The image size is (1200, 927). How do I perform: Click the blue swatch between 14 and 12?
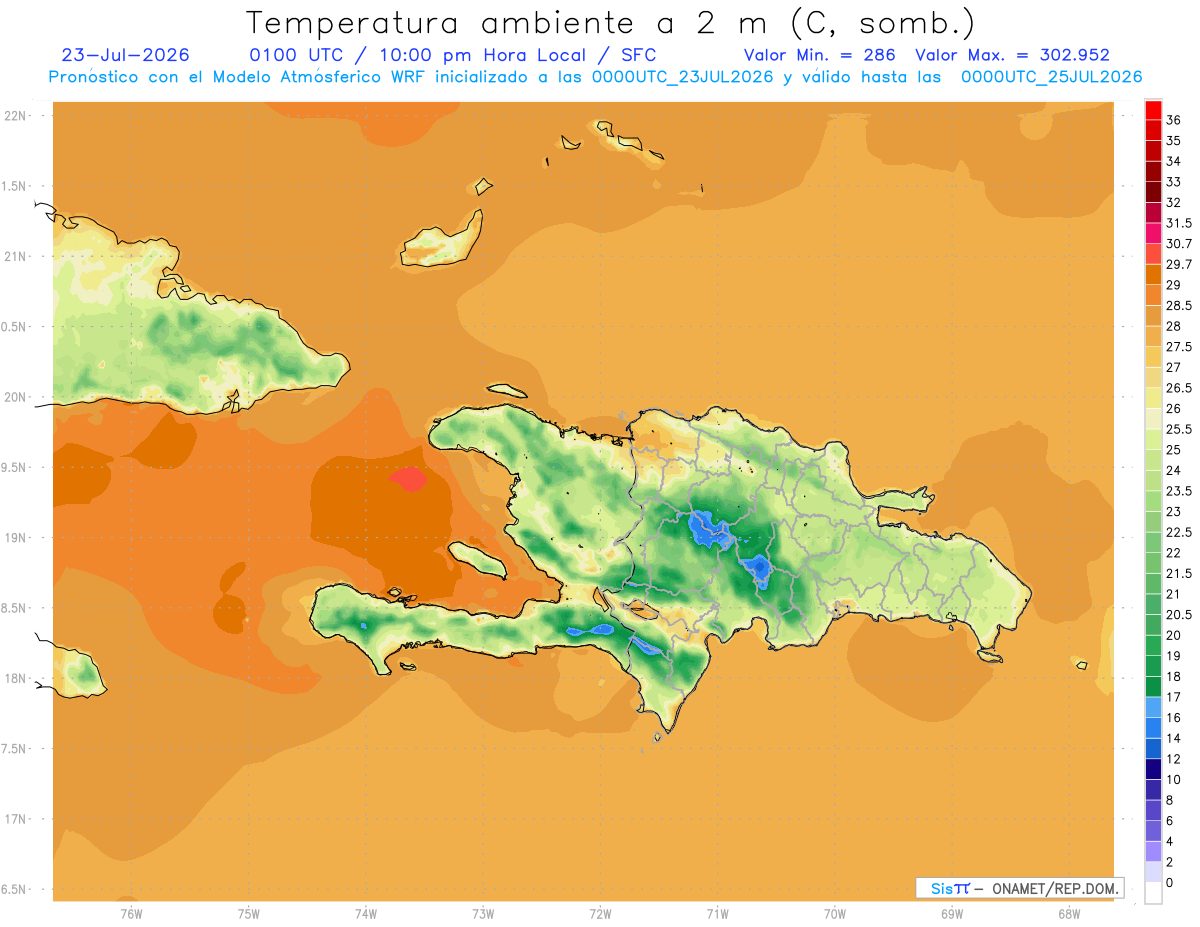pyautogui.click(x=1153, y=748)
